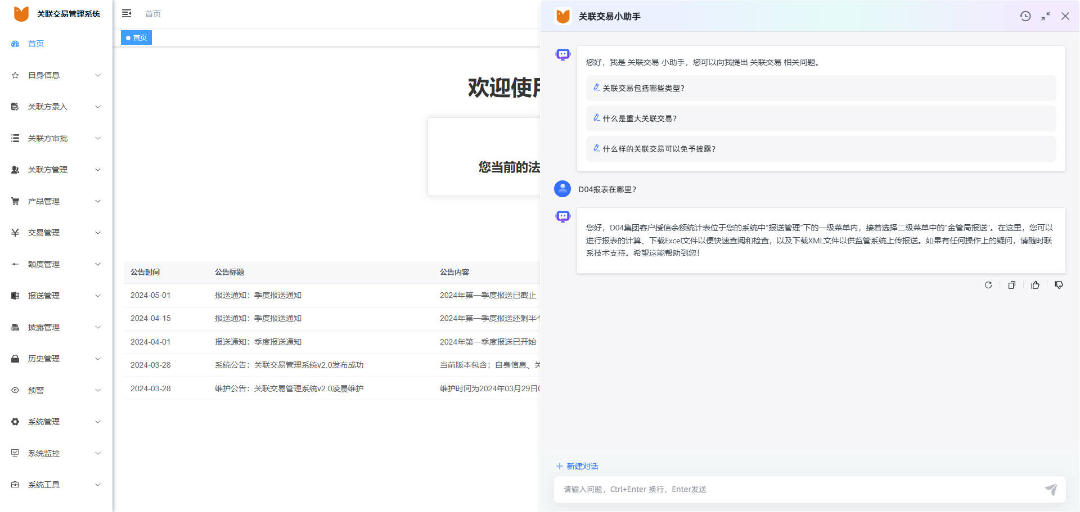Give the answer a thumbs down
1080x512 pixels.
(x=1059, y=285)
